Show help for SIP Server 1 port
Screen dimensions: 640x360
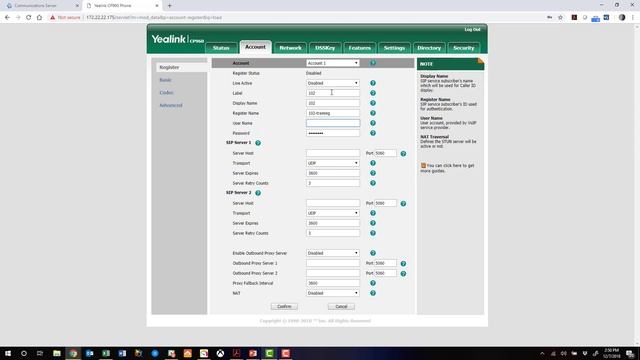pos(403,153)
